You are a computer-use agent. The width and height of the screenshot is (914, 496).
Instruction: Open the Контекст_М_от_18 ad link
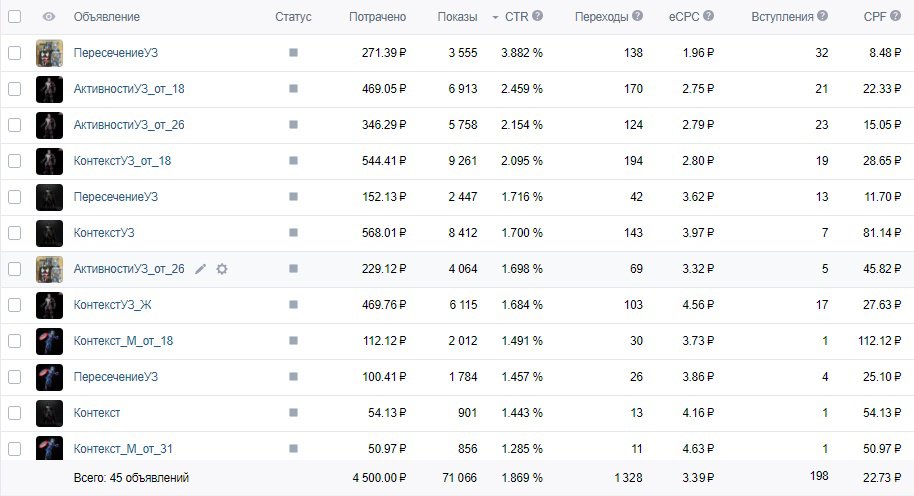pyautogui.click(x=123, y=341)
